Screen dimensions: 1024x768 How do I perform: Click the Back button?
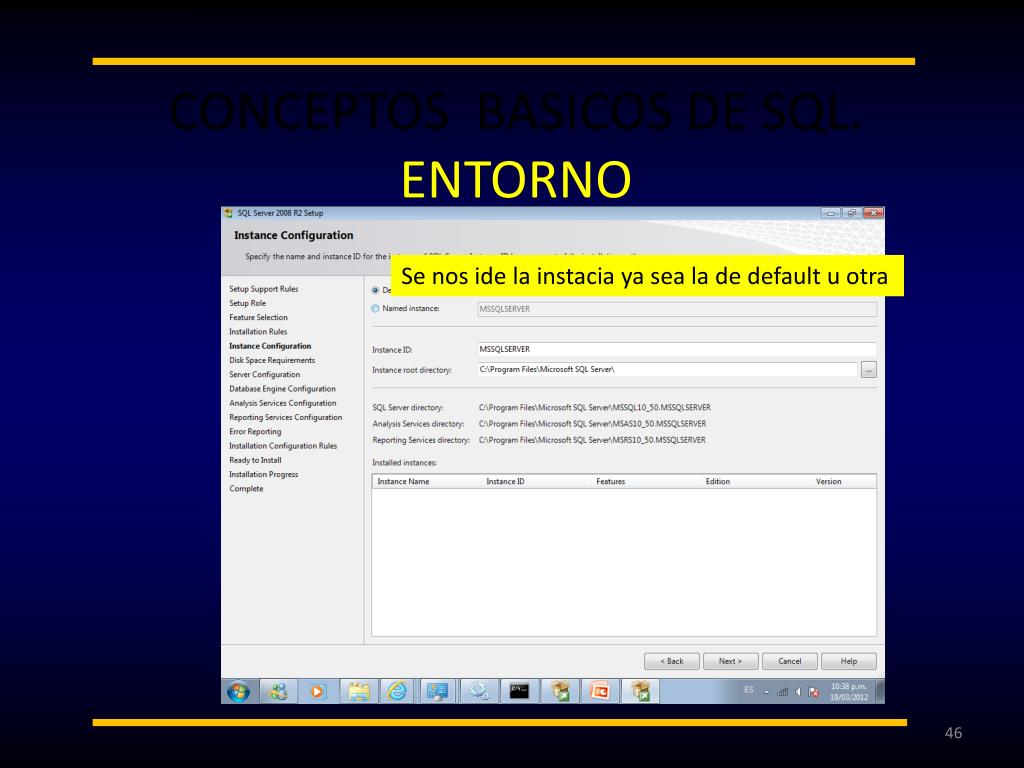(x=671, y=661)
